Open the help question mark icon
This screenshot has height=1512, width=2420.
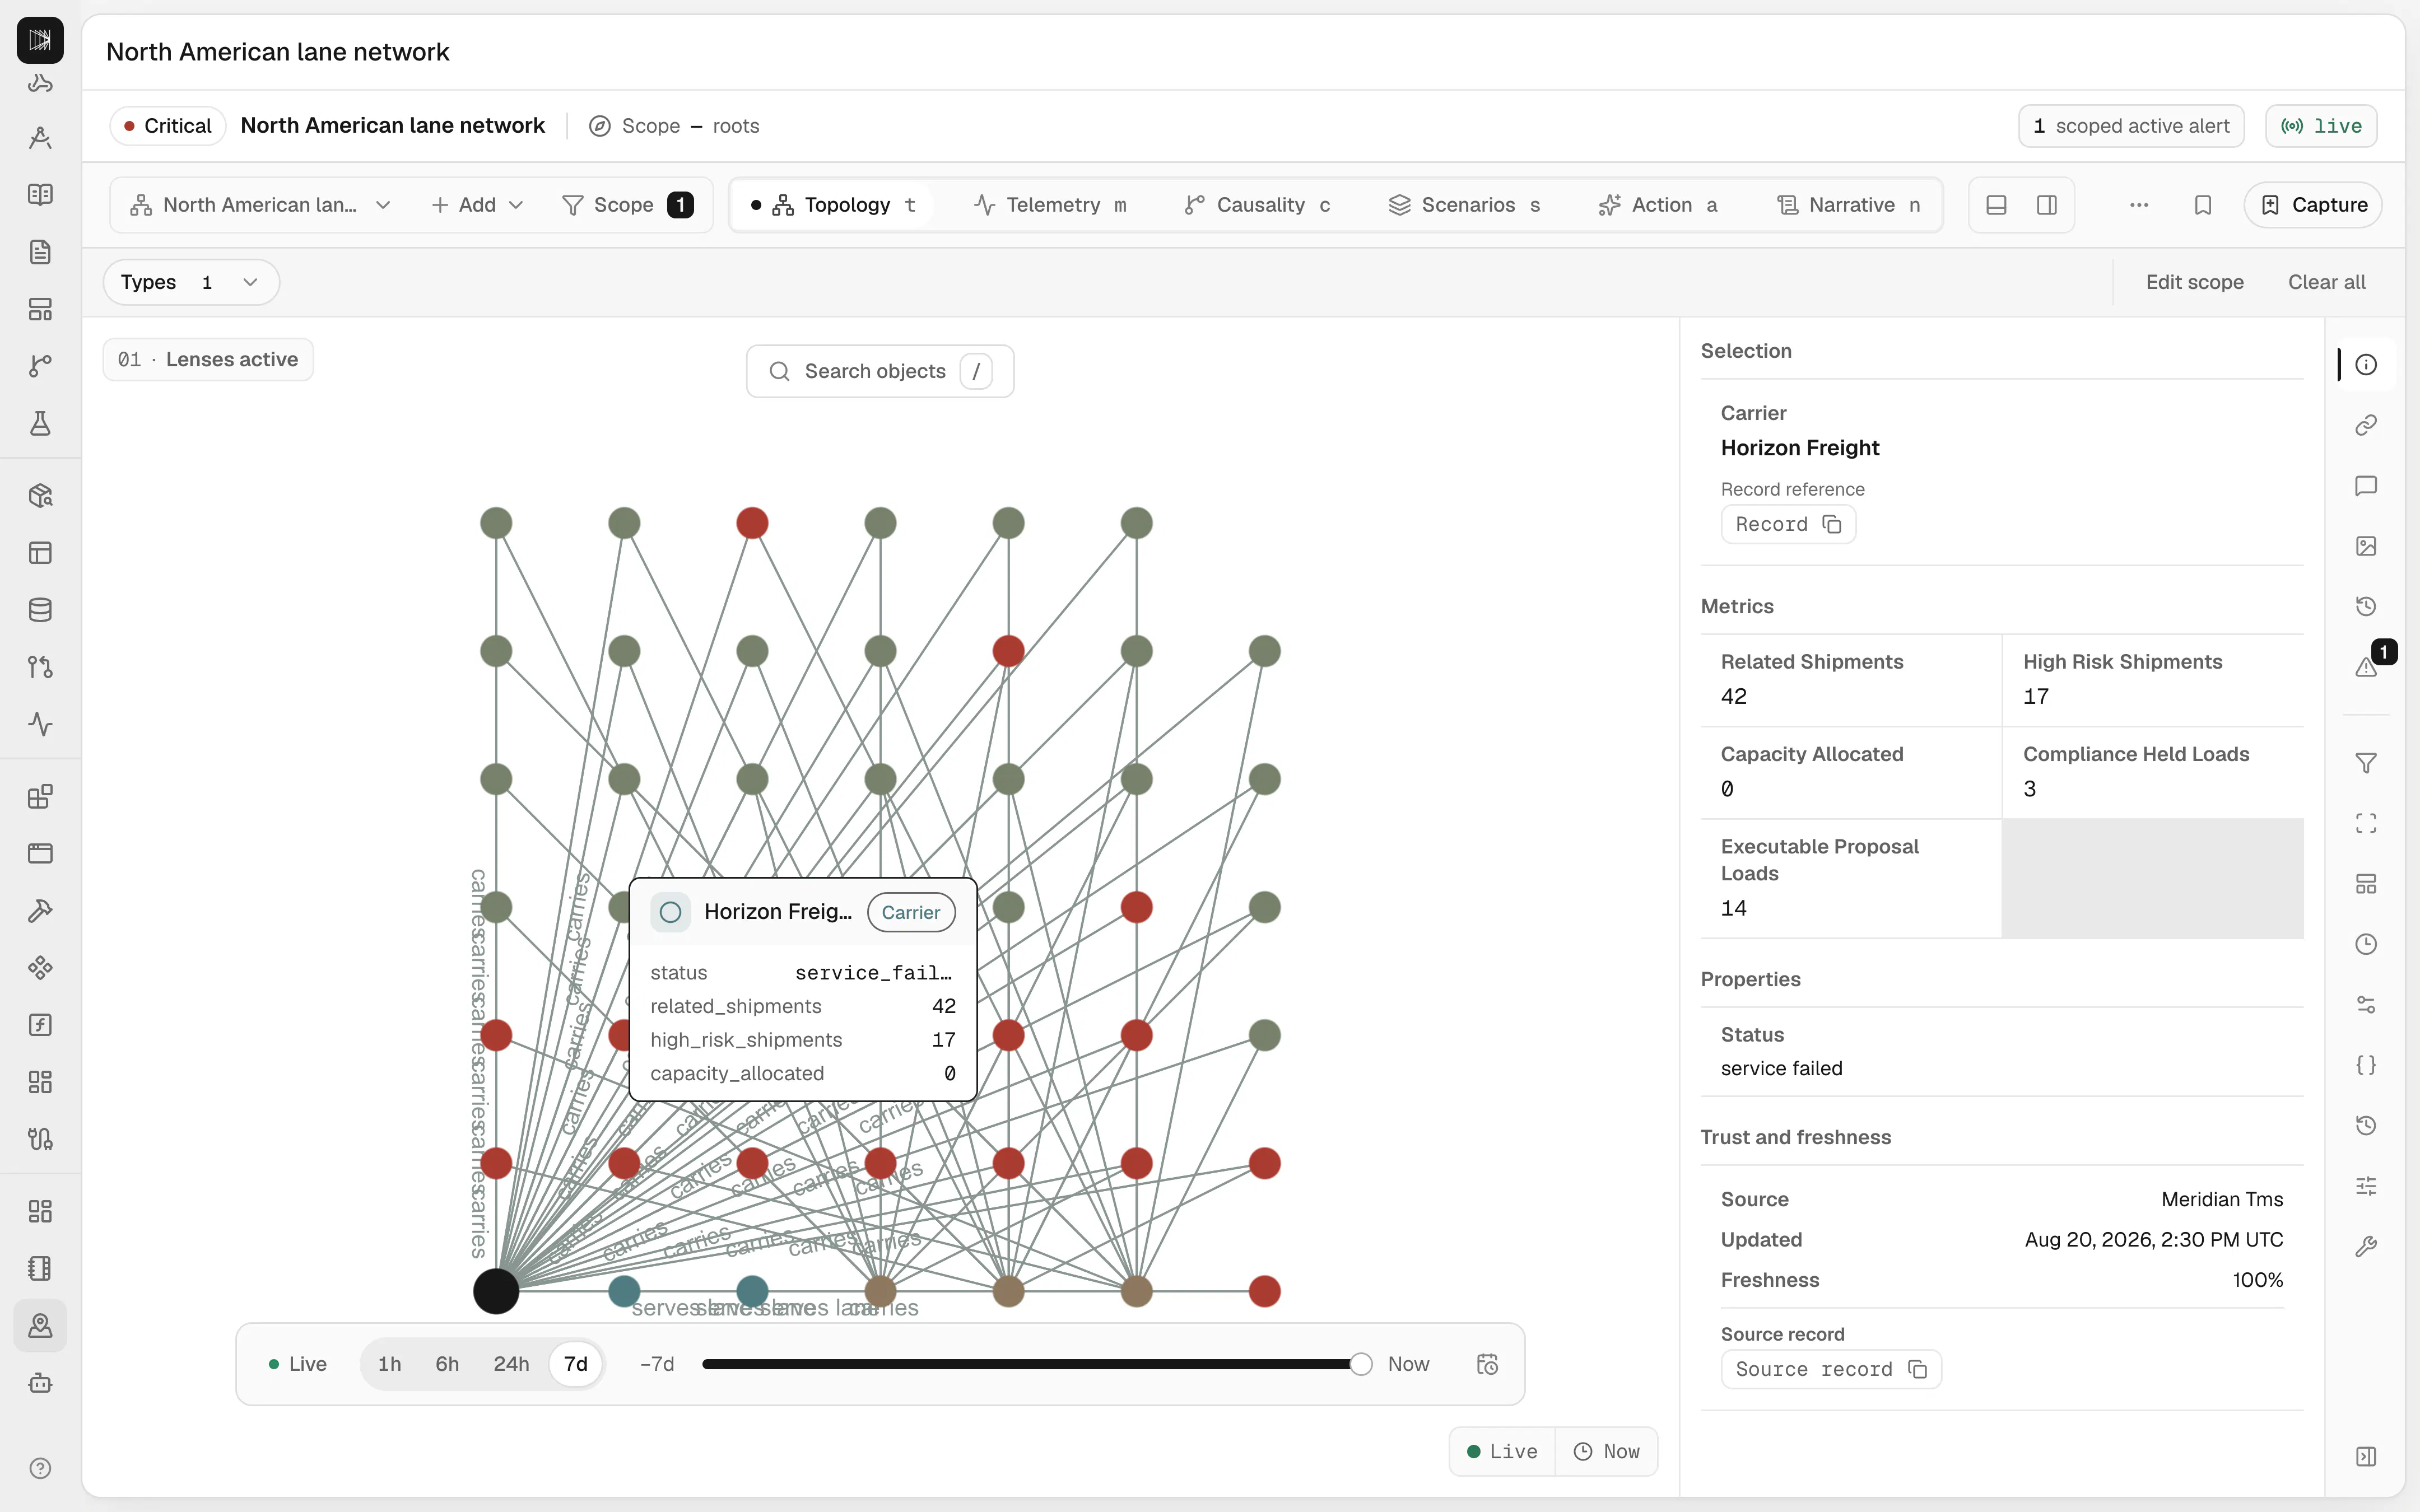[40, 1468]
